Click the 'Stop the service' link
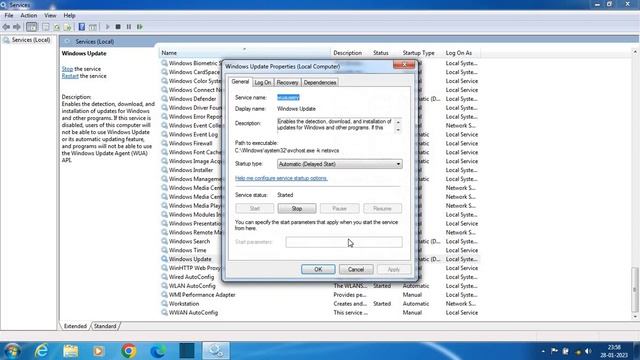The image size is (640, 360). tap(67, 69)
